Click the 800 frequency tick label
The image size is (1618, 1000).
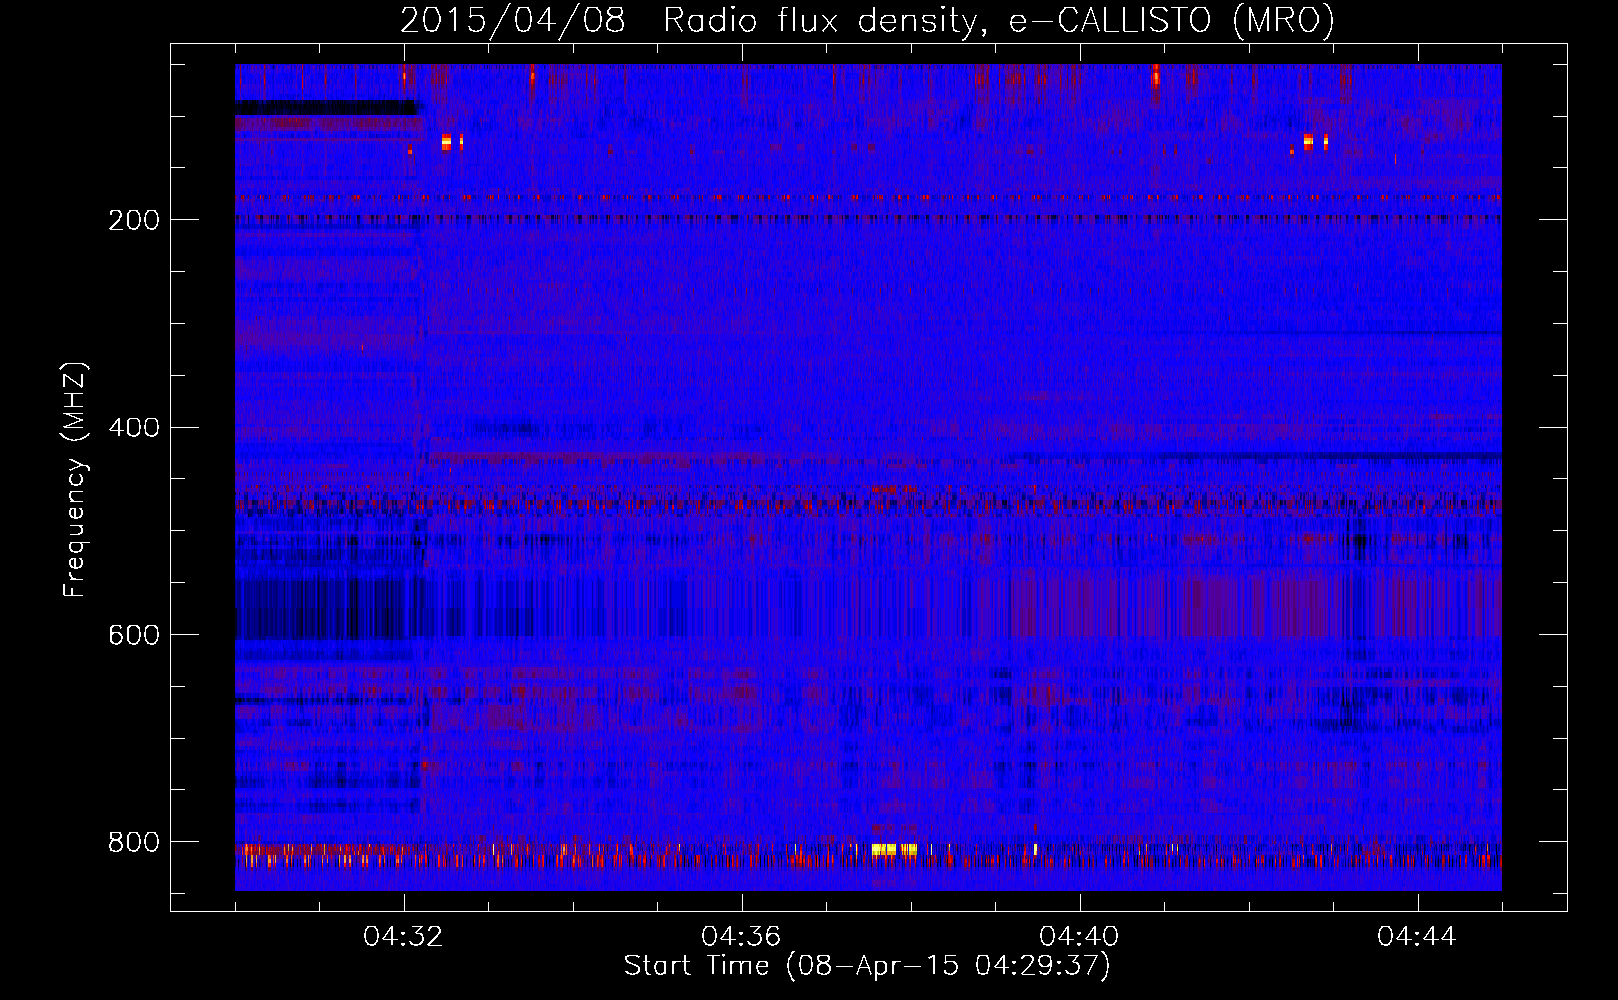point(134,842)
